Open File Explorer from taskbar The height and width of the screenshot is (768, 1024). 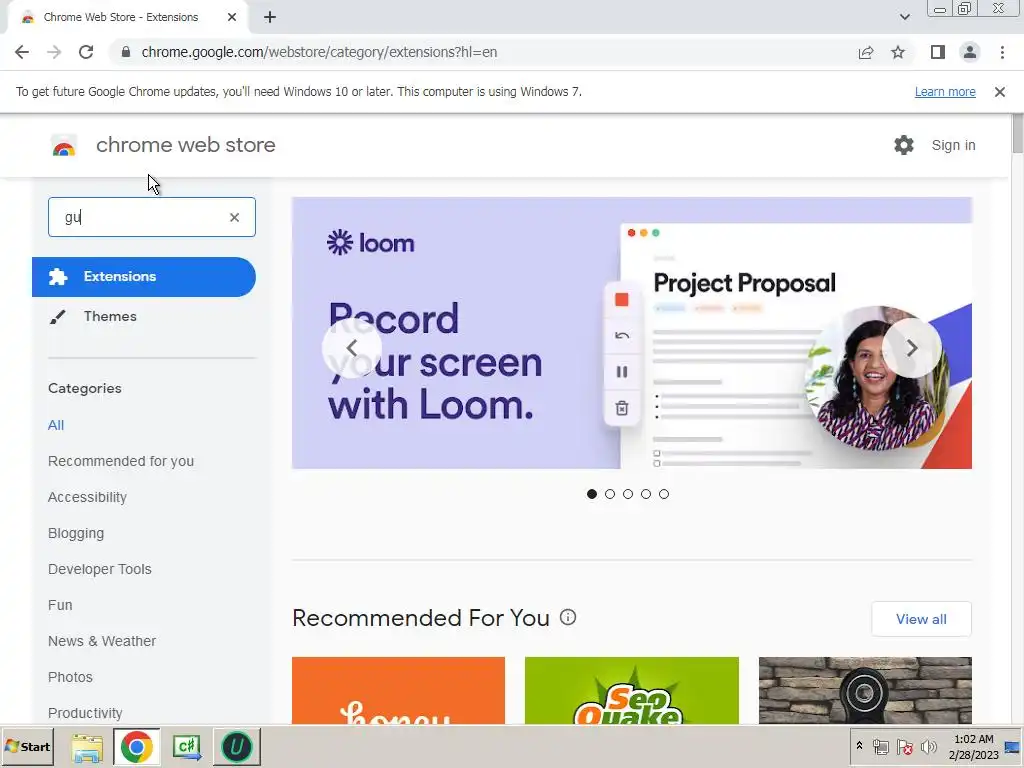[x=87, y=747]
